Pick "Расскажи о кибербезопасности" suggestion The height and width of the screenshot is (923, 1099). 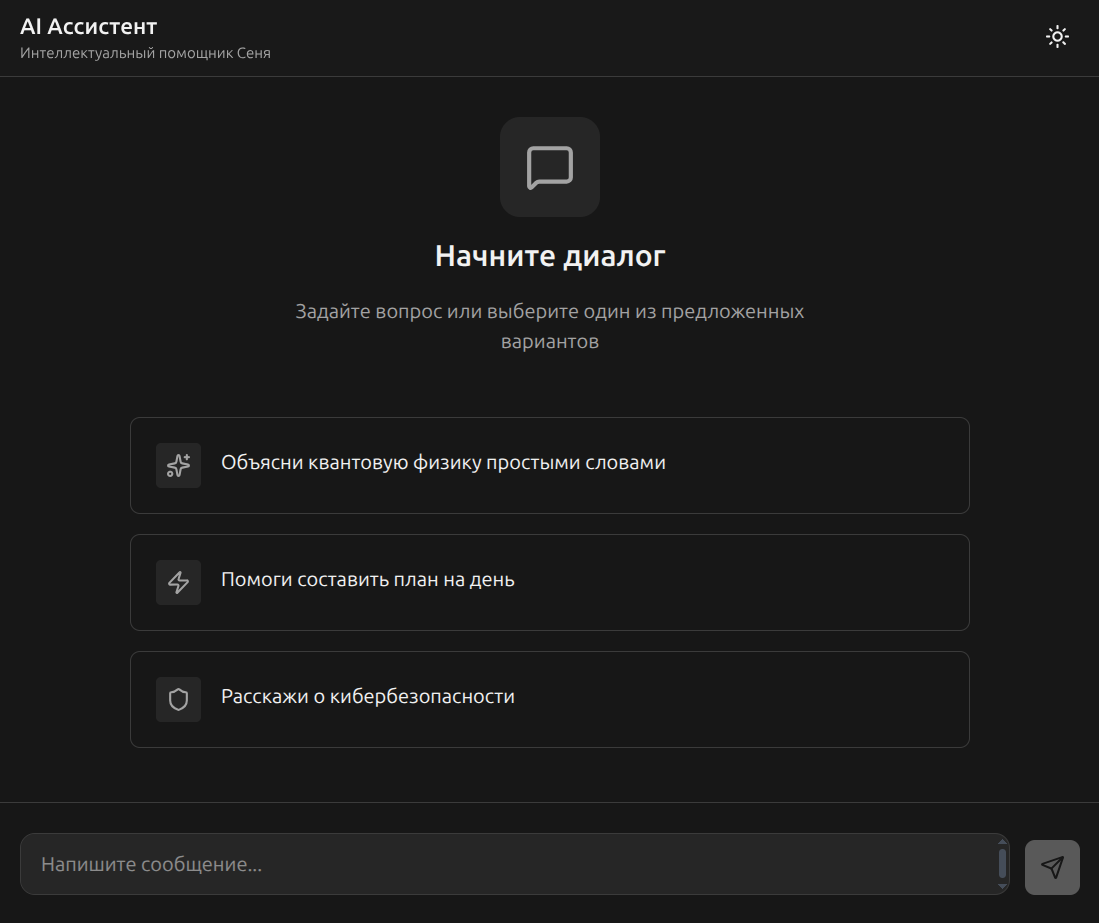coord(550,699)
